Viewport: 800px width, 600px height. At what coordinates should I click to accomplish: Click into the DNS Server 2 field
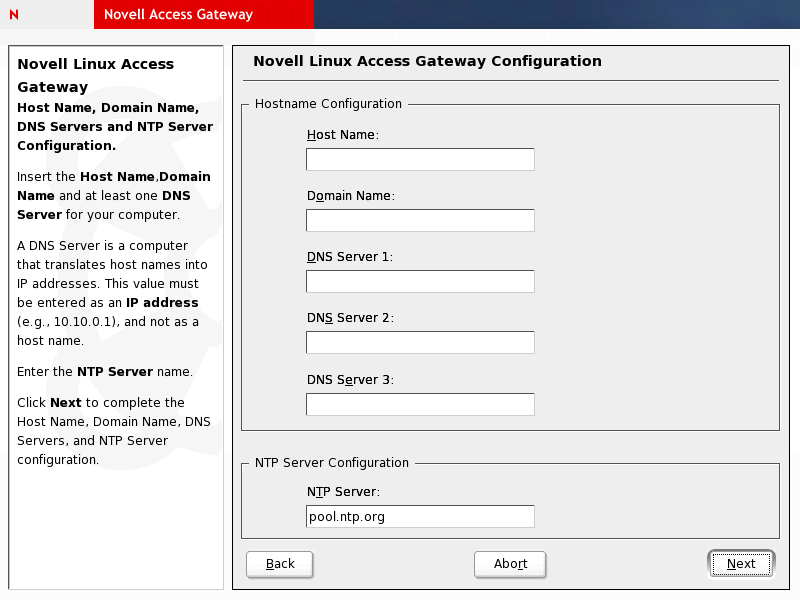(x=420, y=342)
